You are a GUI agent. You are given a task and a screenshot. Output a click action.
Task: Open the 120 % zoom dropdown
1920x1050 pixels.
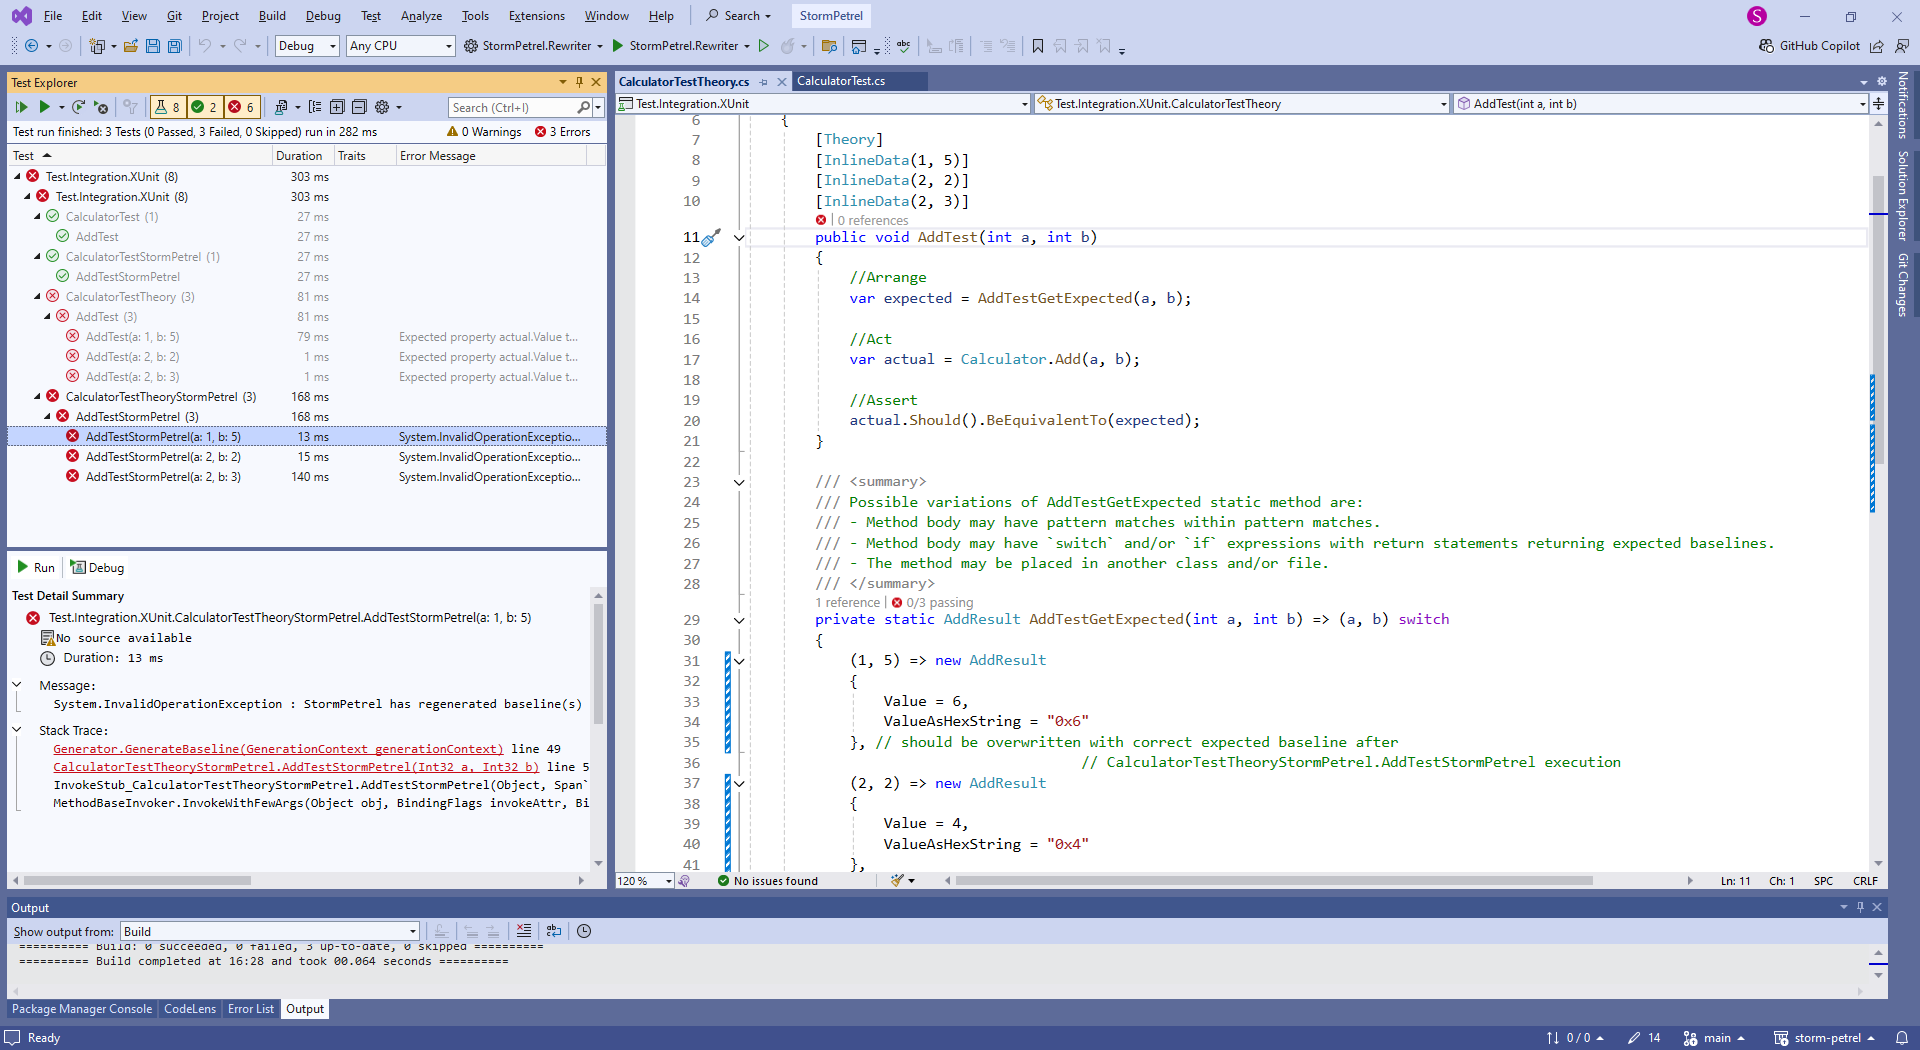point(645,881)
